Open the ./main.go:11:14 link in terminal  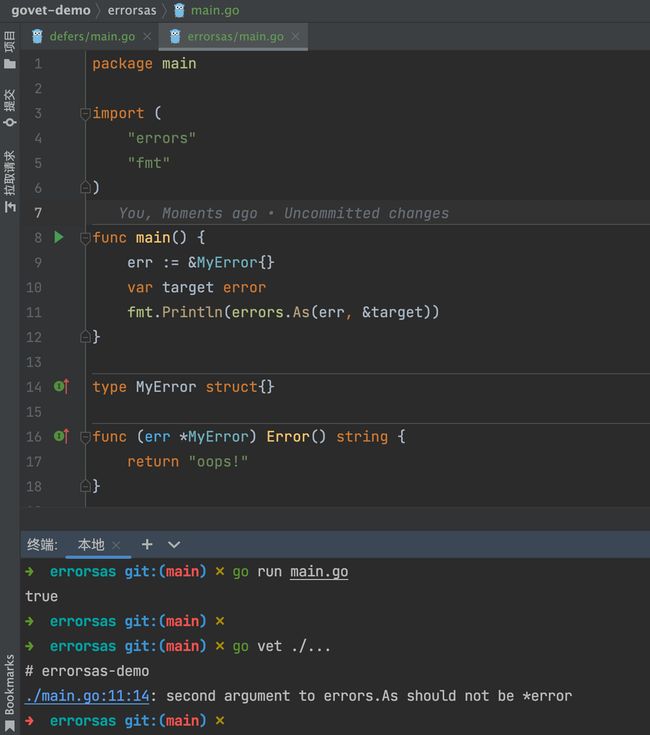point(87,696)
